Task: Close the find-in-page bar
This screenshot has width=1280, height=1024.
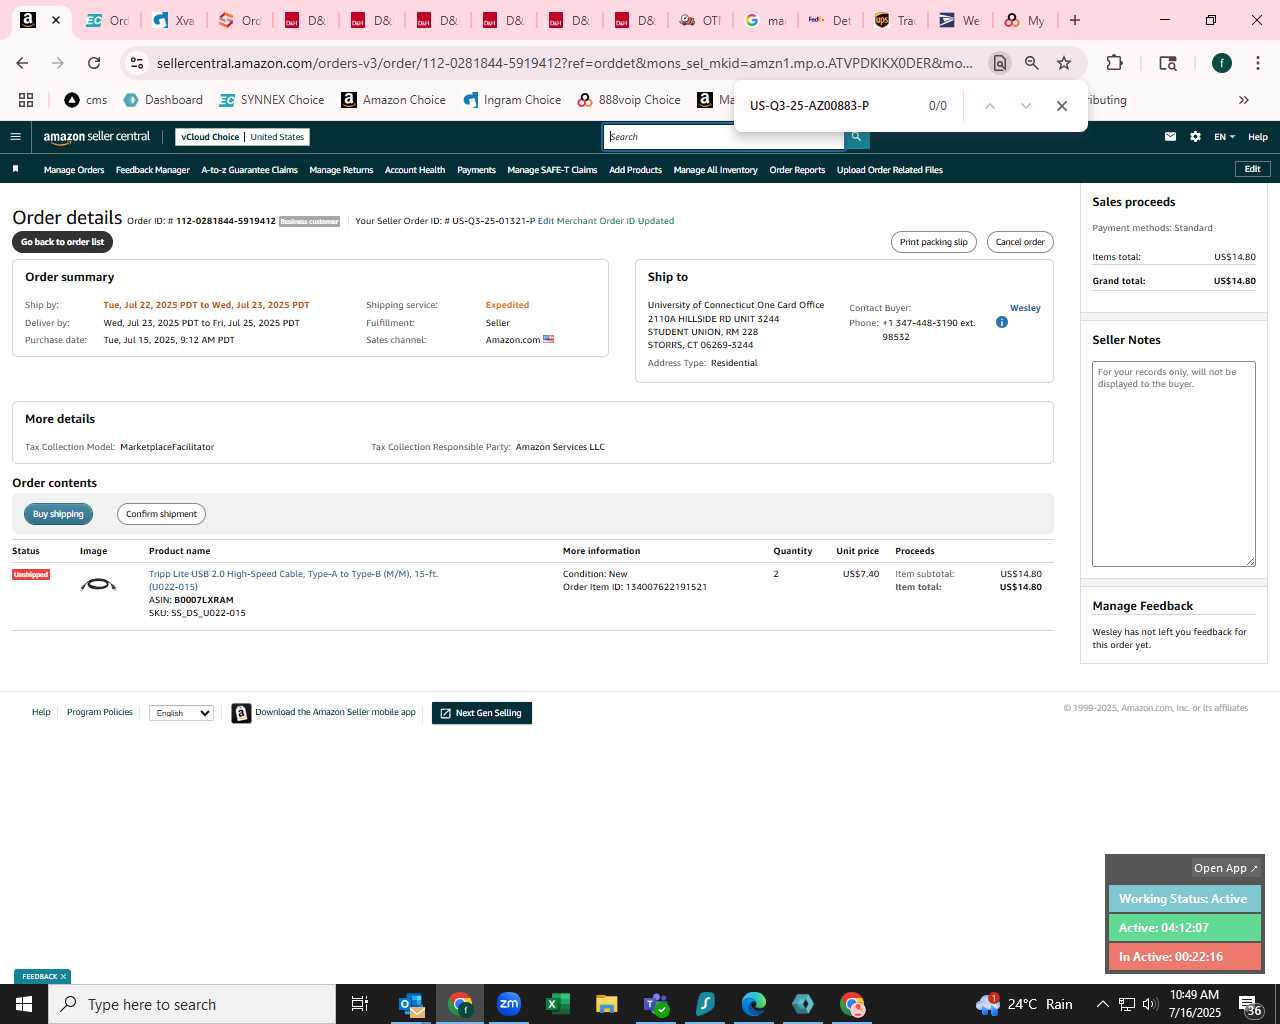Action: [x=1062, y=106]
